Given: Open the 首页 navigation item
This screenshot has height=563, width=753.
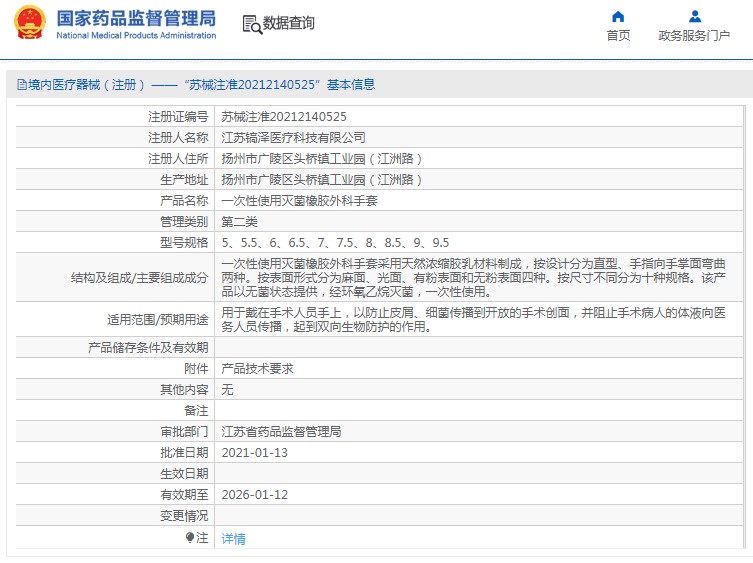Looking at the screenshot, I should point(618,36).
